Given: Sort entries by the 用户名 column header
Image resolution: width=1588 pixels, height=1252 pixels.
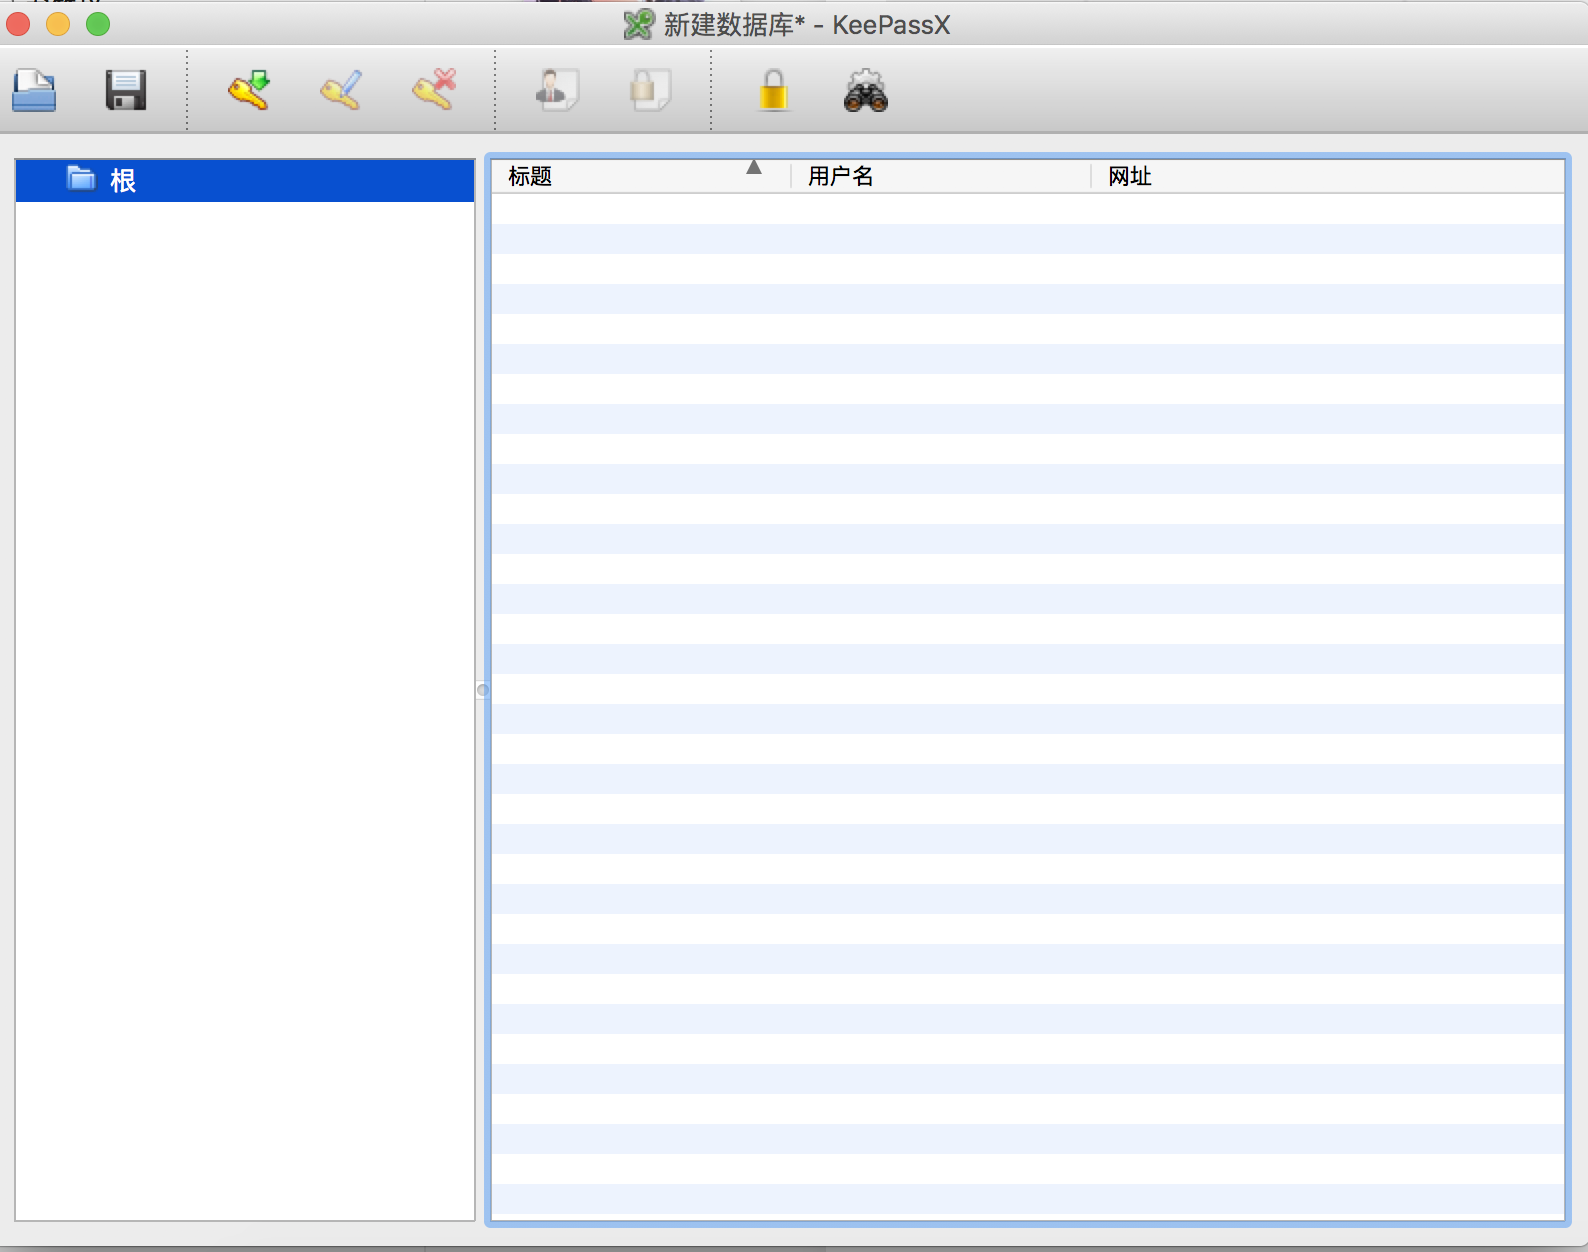Looking at the screenshot, I should [x=840, y=177].
